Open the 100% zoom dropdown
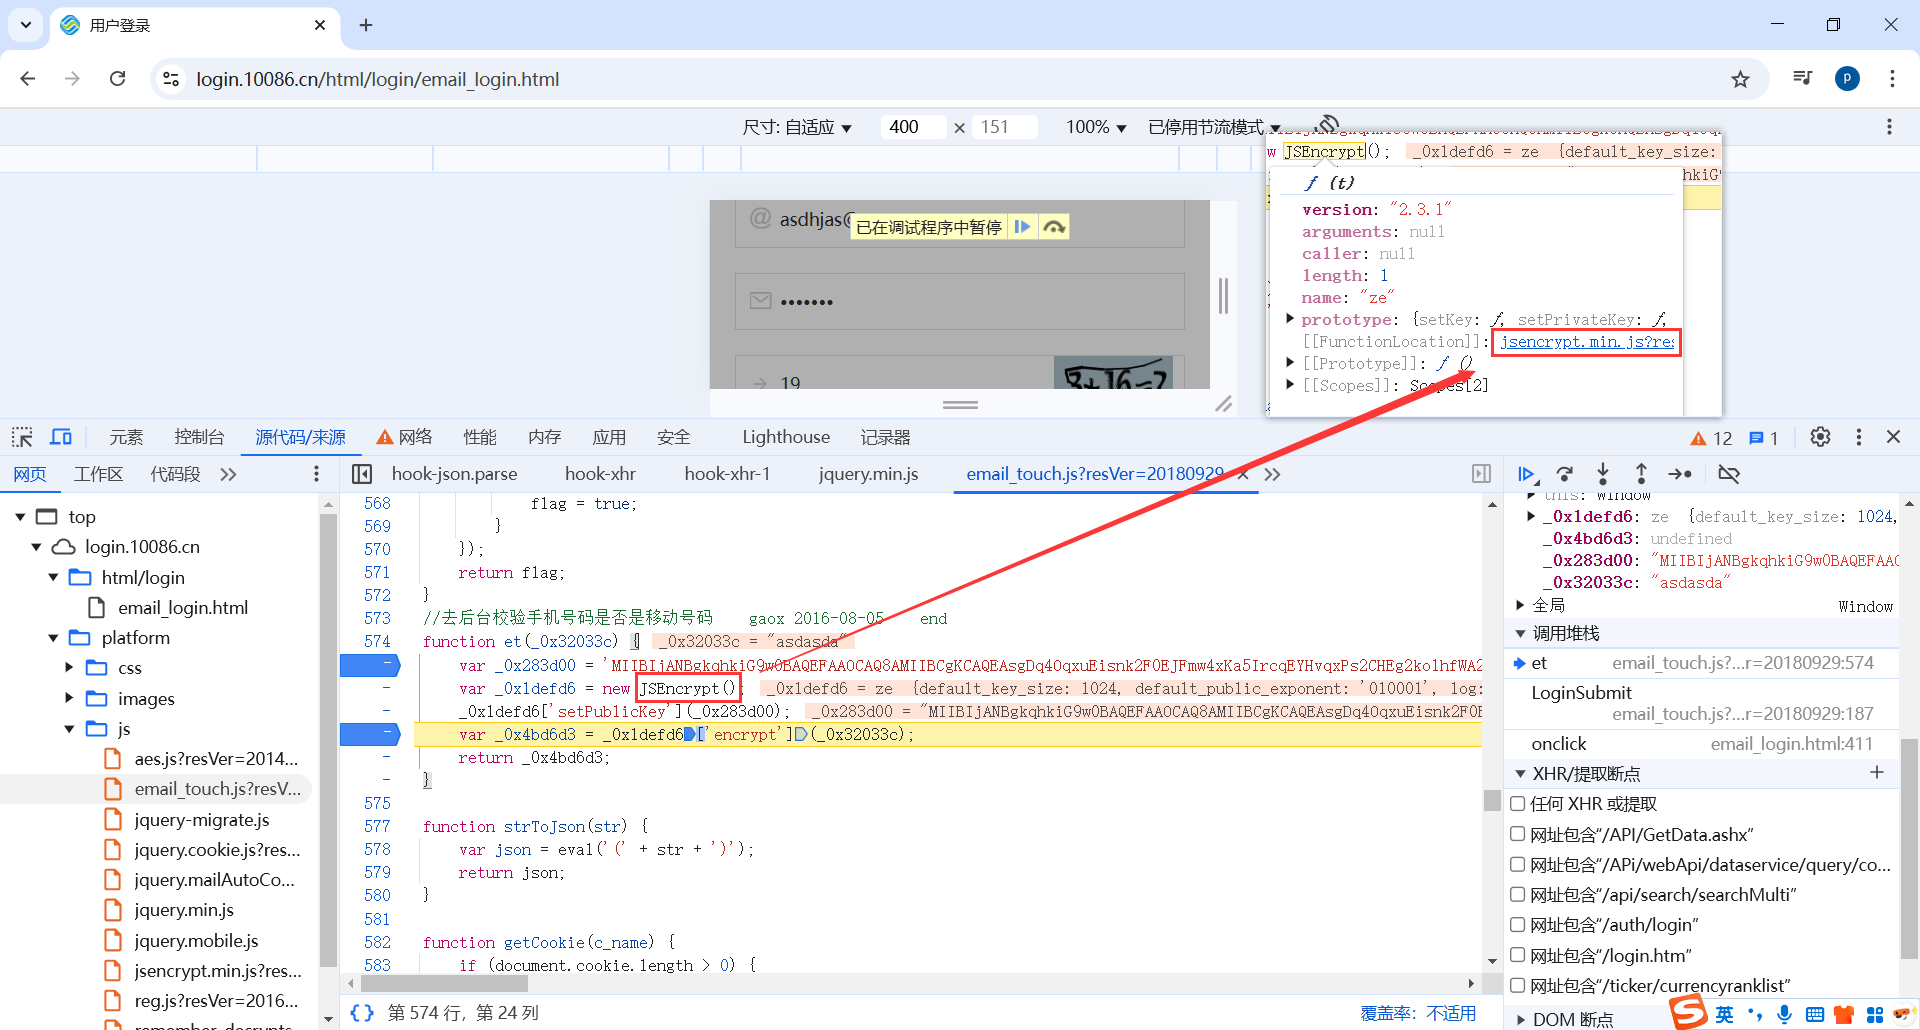The height and width of the screenshot is (1030, 1920). point(1096,127)
